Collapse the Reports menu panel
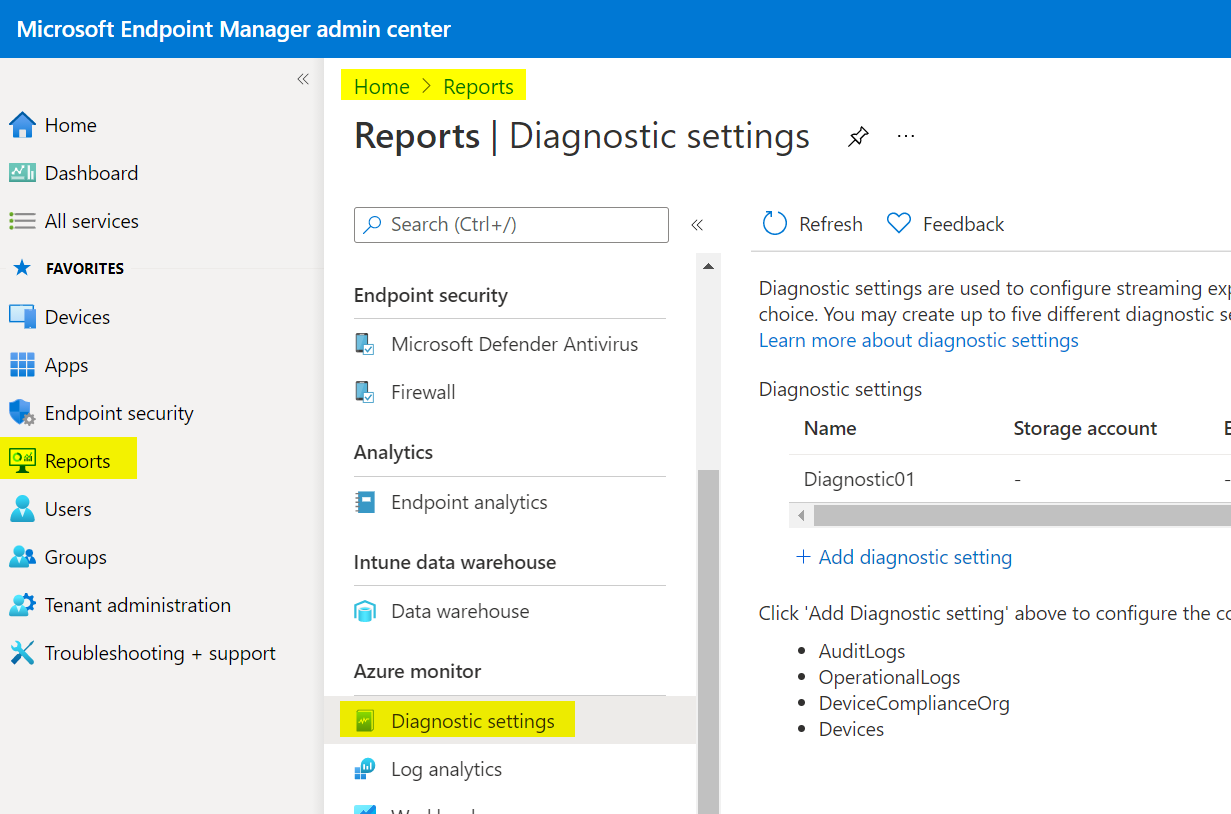1231x814 pixels. click(x=697, y=224)
